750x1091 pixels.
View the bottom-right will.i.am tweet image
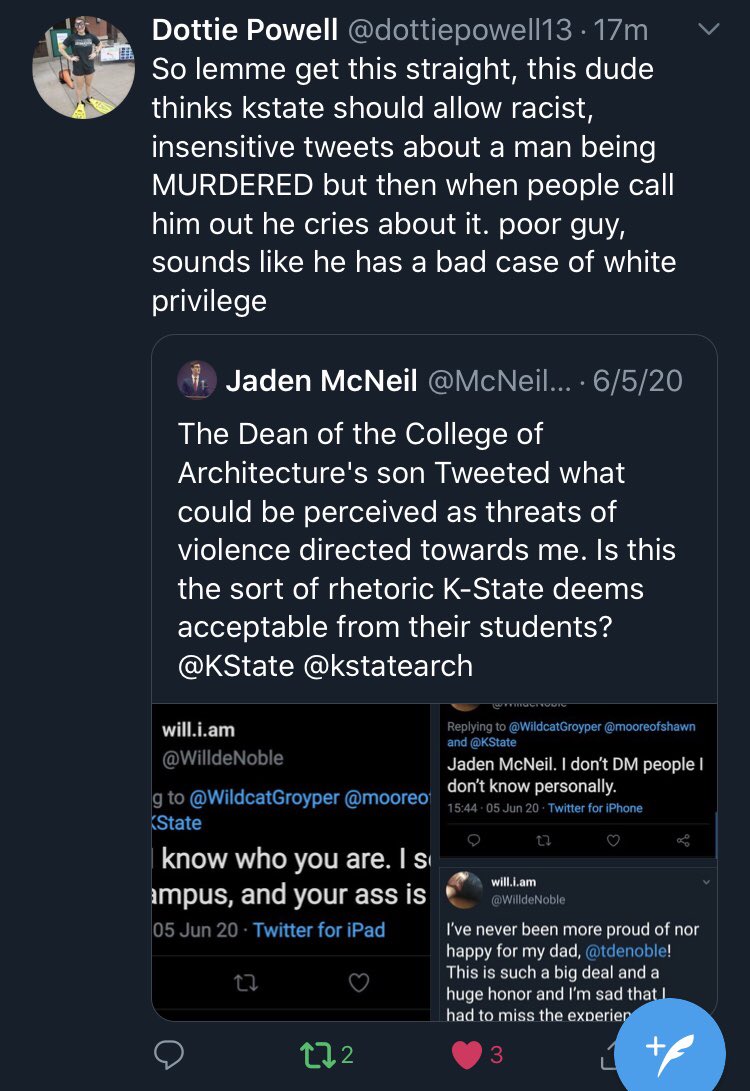575,943
